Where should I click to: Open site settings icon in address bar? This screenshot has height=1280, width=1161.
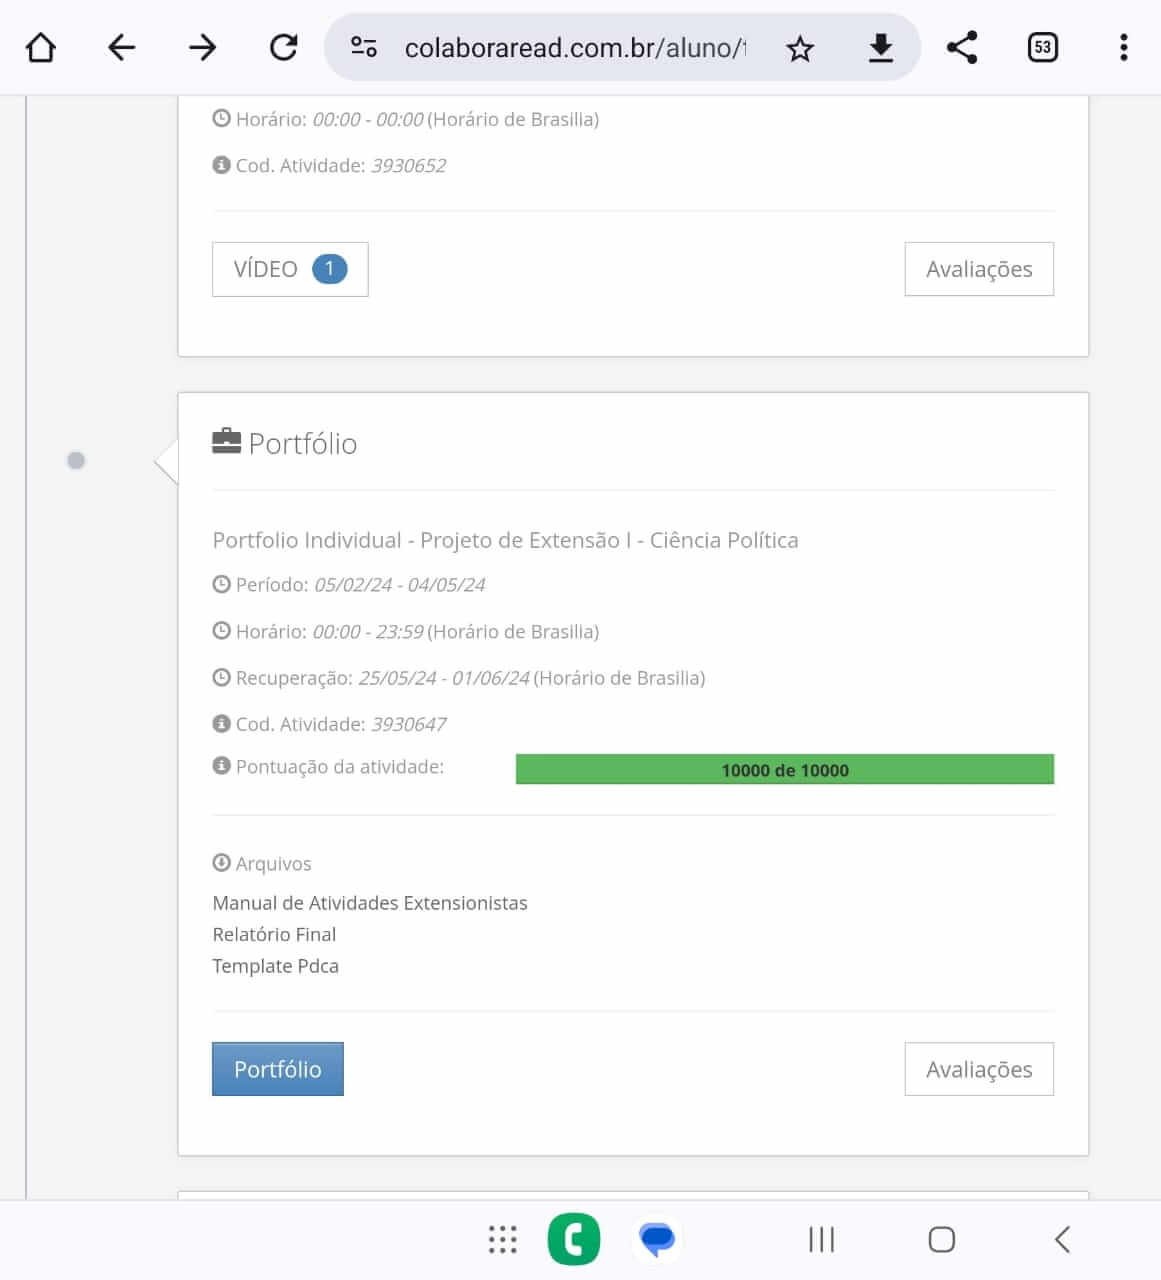click(364, 47)
